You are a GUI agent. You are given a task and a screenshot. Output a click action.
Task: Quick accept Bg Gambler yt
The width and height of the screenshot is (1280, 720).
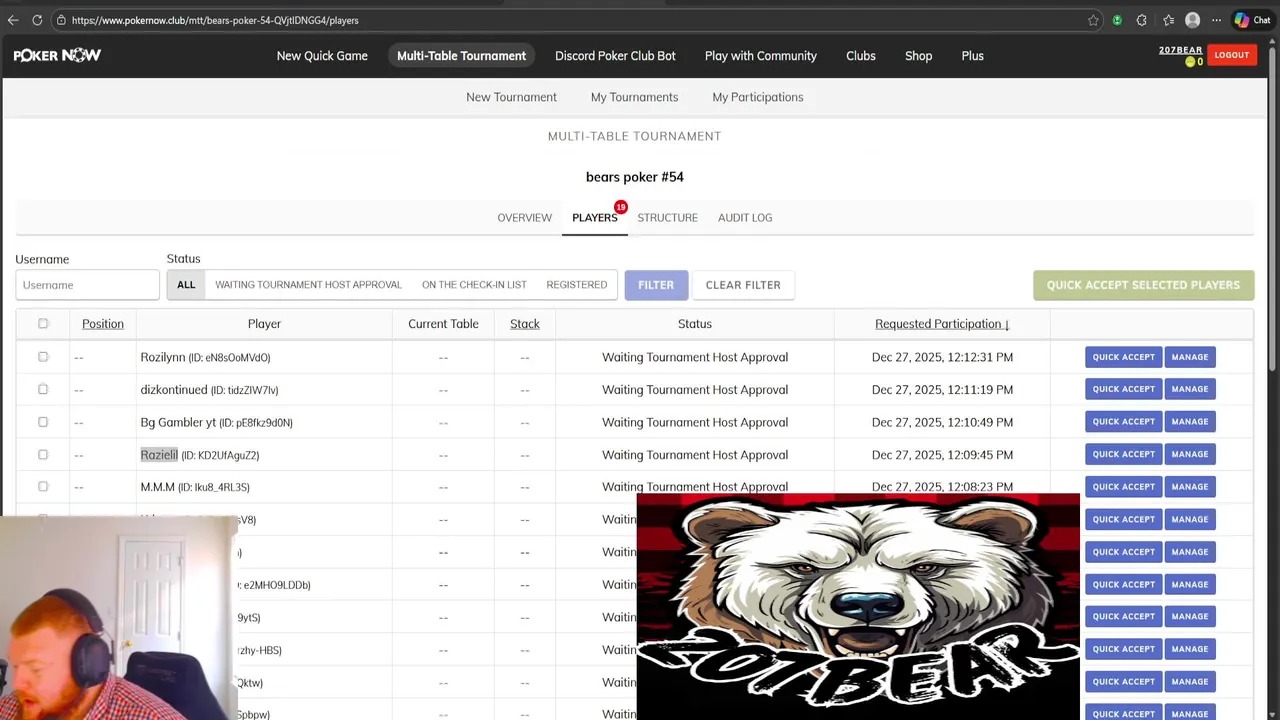[1123, 422]
